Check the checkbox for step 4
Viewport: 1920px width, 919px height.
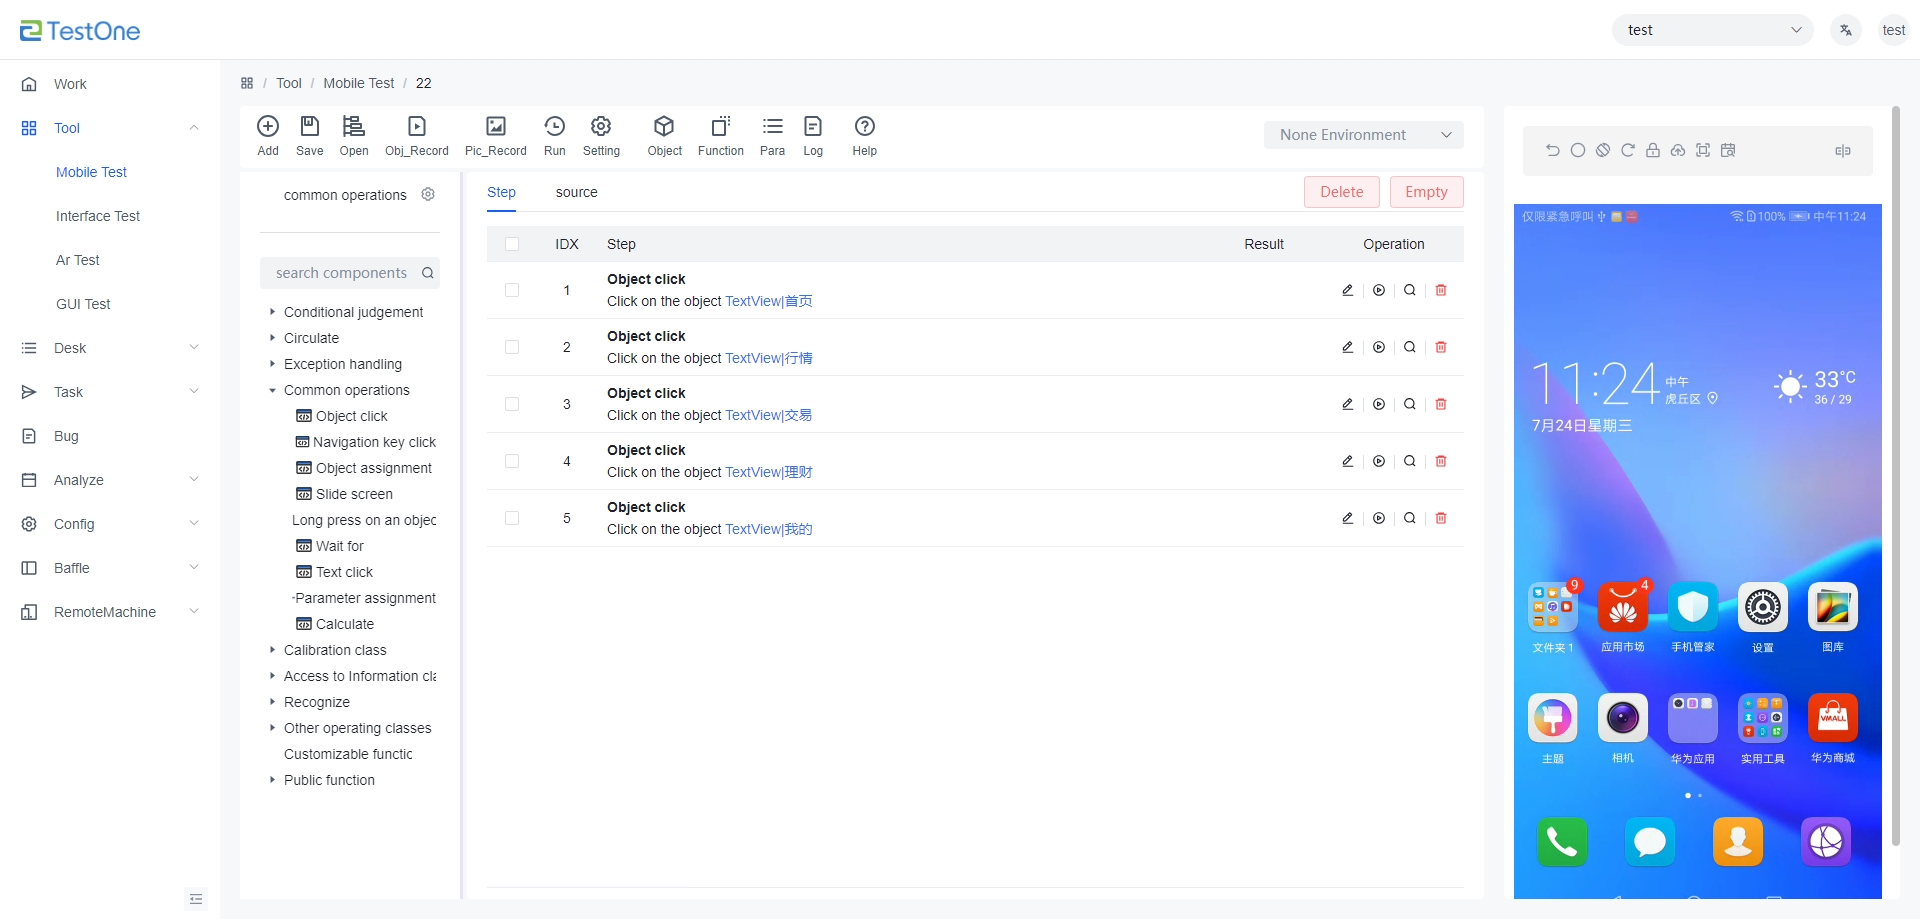(512, 461)
